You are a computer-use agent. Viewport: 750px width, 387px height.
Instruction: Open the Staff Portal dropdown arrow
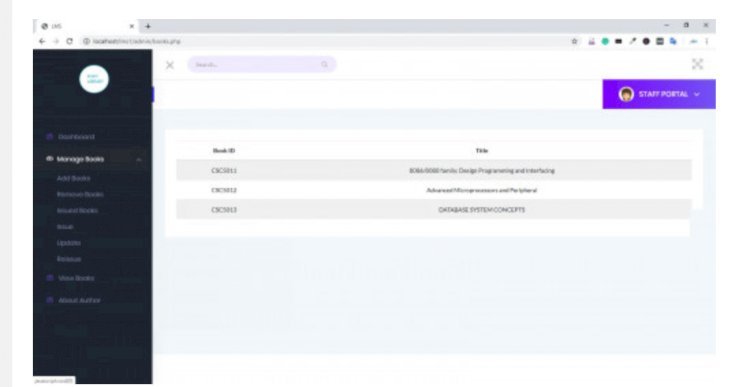696,94
